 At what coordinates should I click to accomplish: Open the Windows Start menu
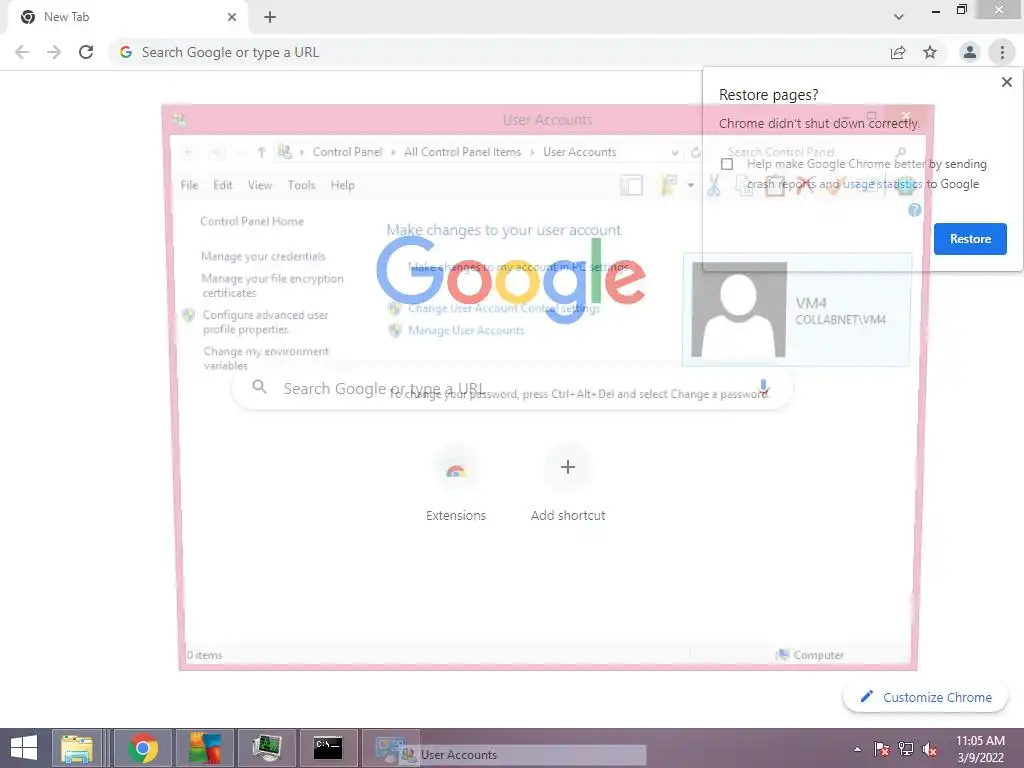[24, 748]
